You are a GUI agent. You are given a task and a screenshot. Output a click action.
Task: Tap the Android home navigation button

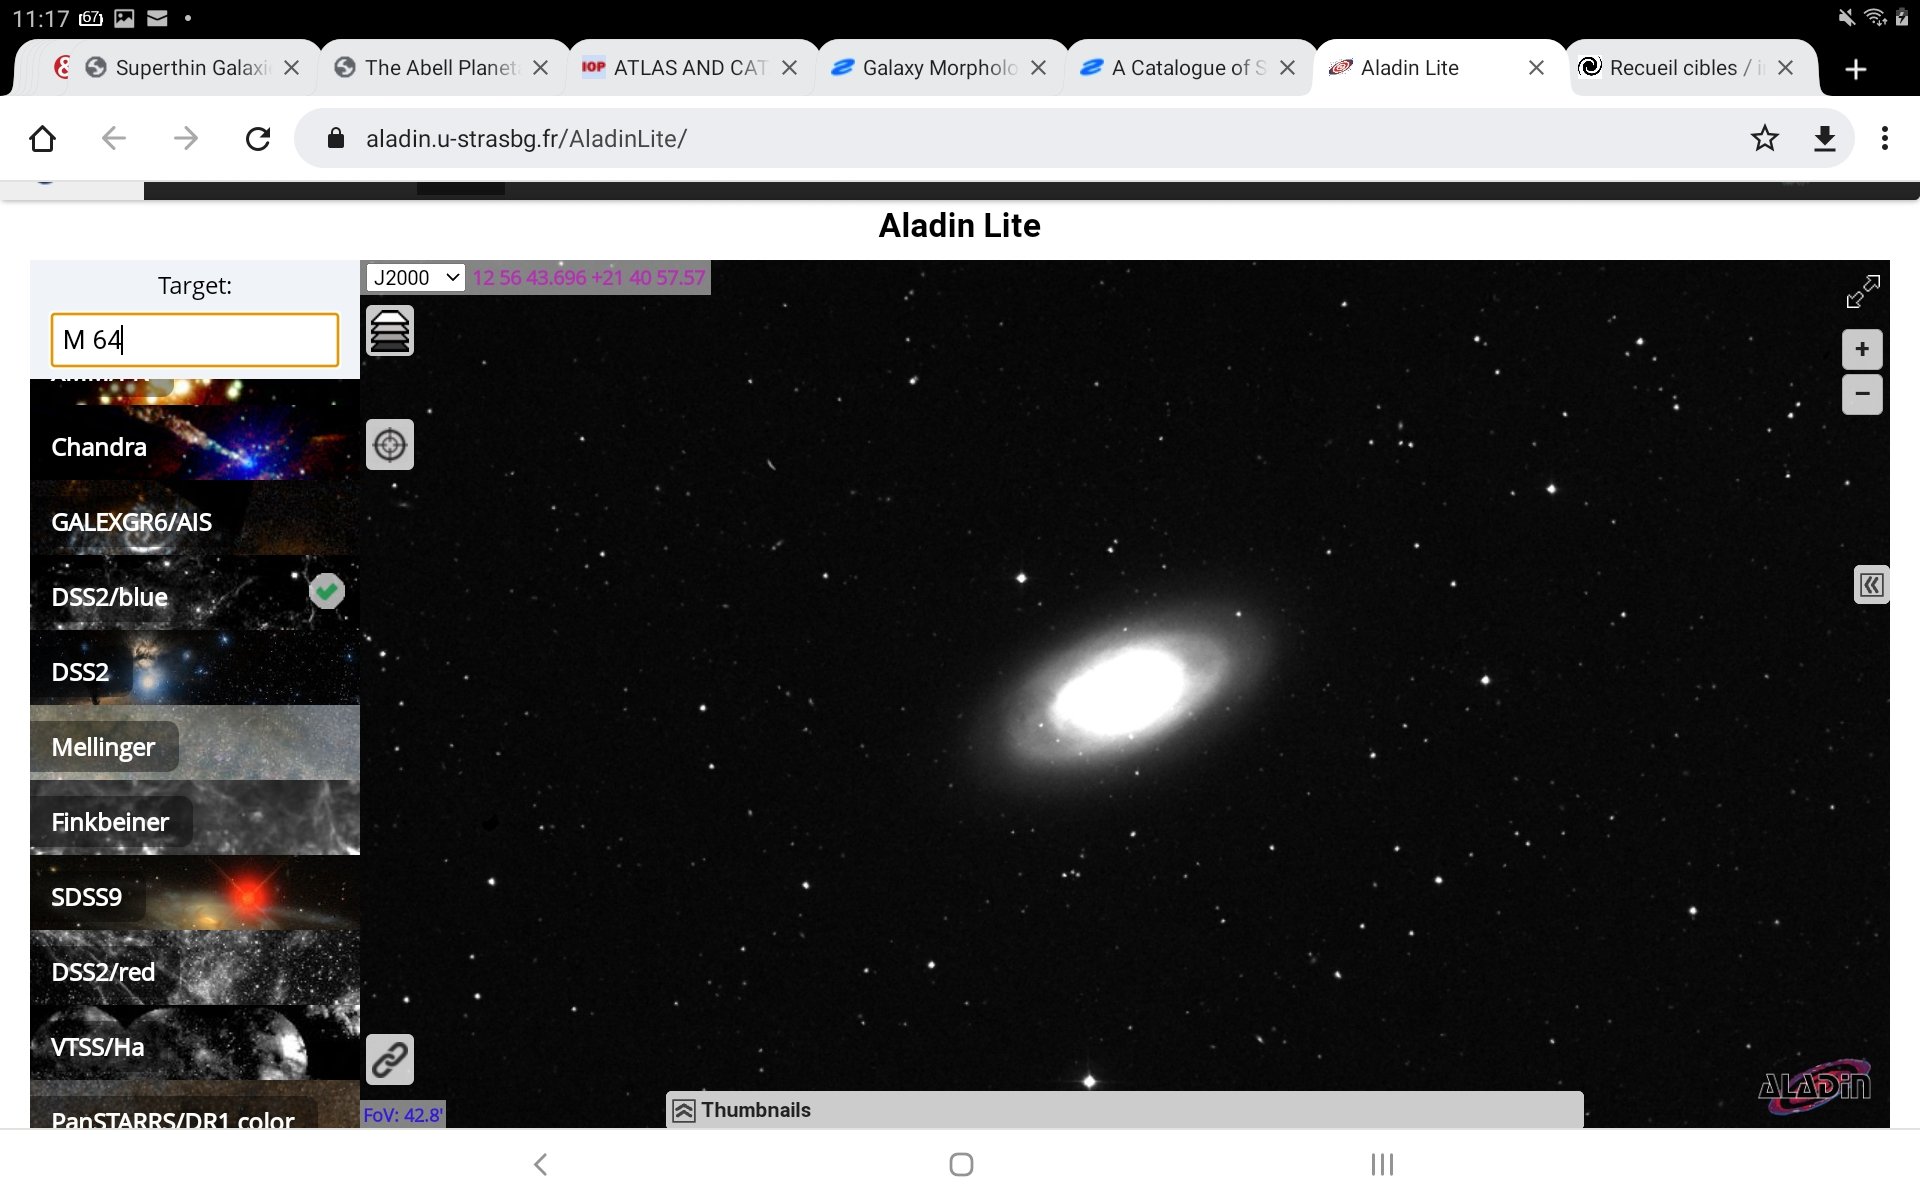coord(961,1164)
